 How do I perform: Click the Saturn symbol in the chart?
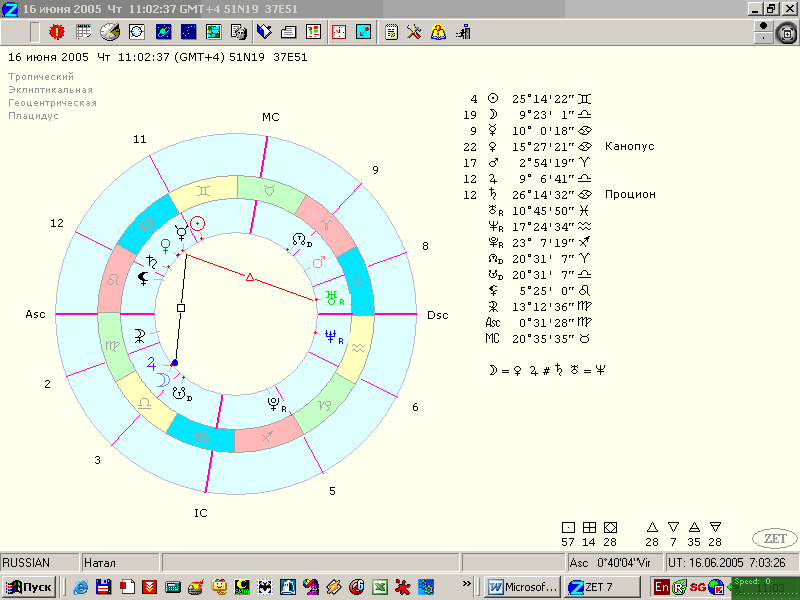[152, 262]
